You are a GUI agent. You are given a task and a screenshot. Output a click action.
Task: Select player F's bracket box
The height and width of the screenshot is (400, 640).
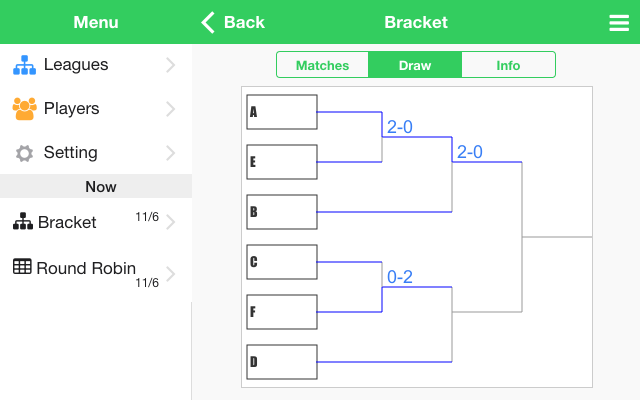pos(282,312)
